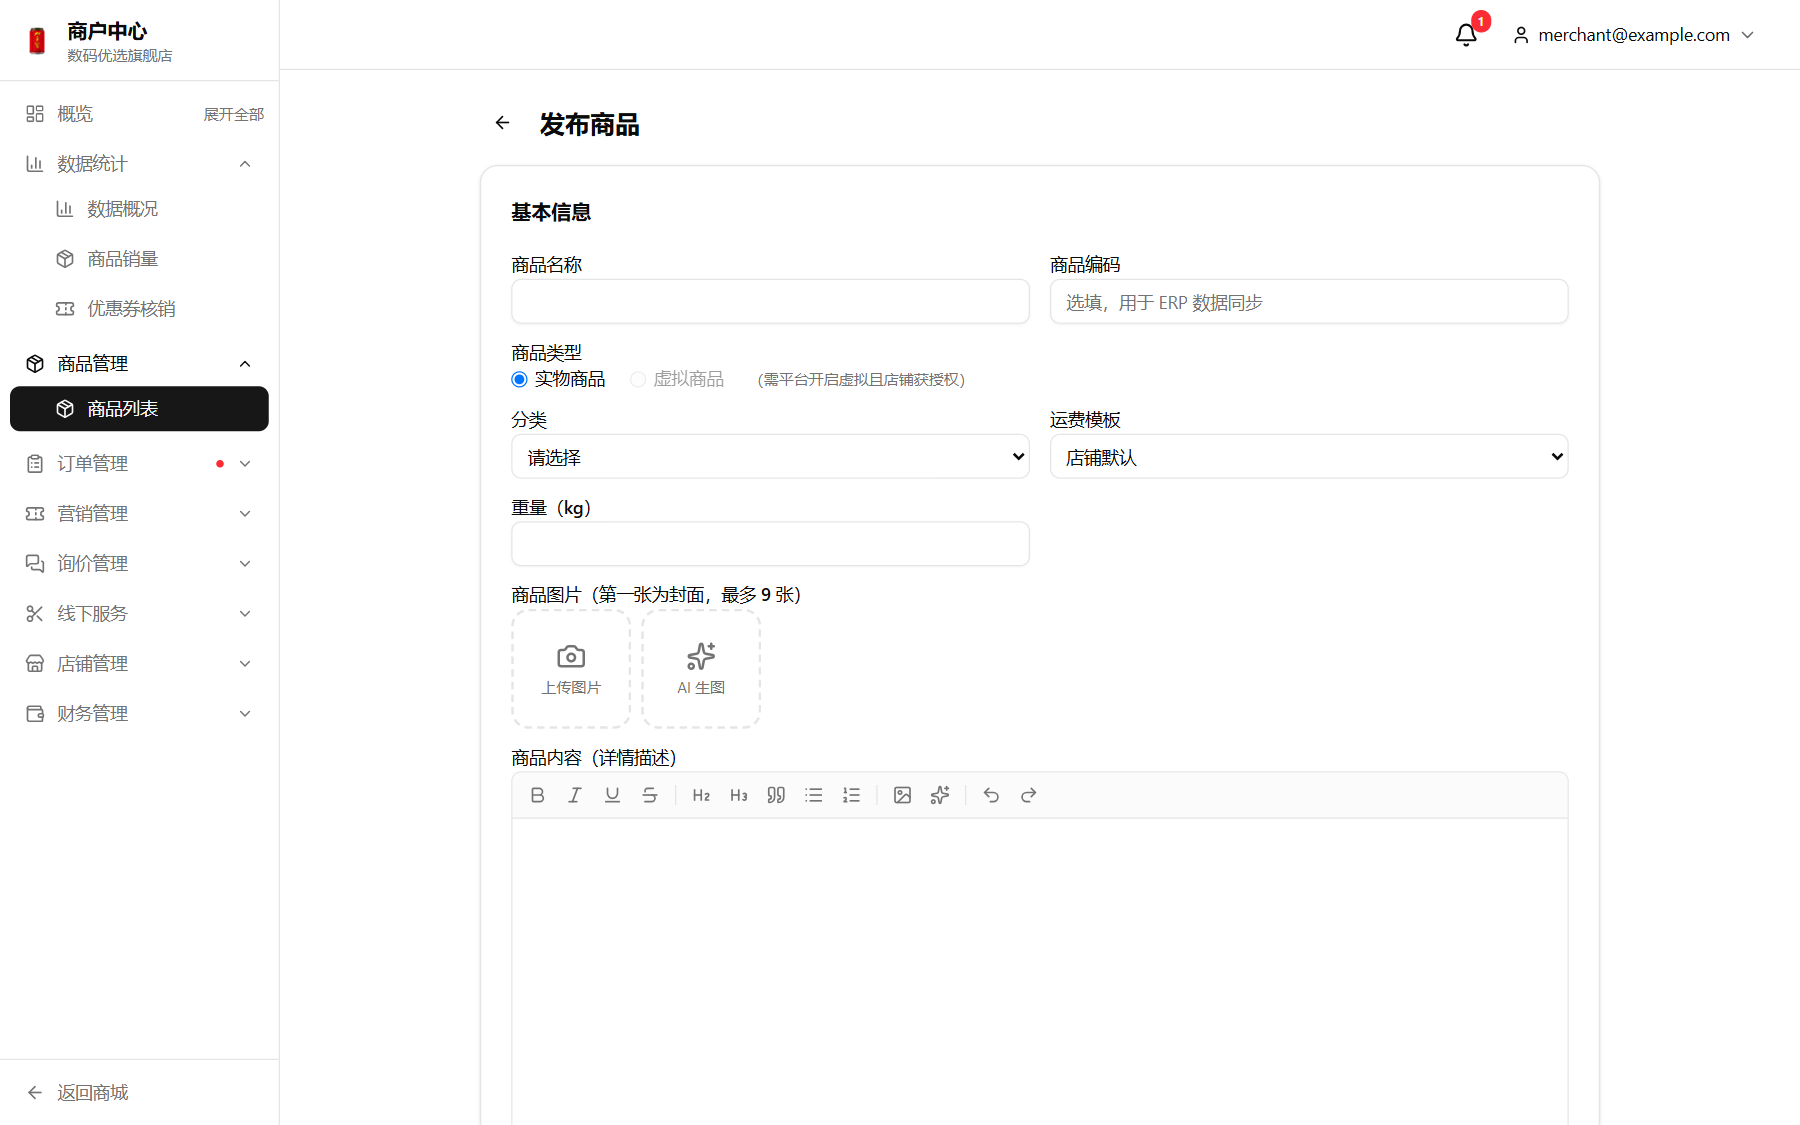The height and width of the screenshot is (1125, 1800).
Task: Undo the last editor change
Action: 991,795
